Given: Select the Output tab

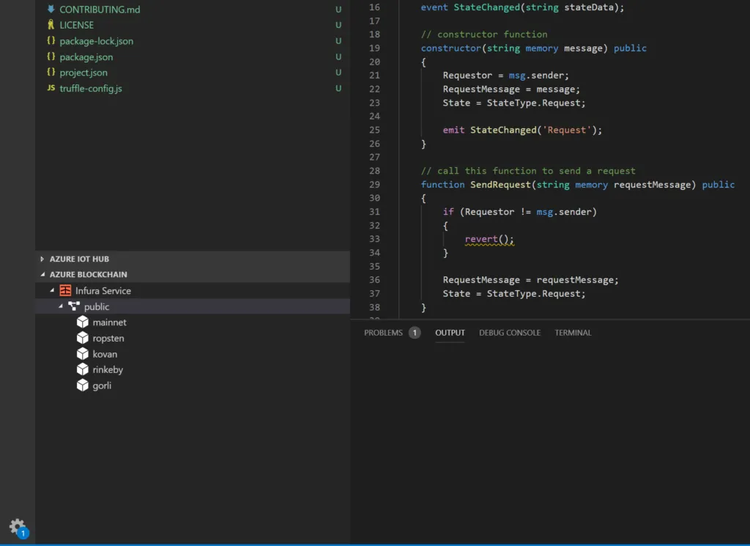Looking at the screenshot, I should coord(450,333).
